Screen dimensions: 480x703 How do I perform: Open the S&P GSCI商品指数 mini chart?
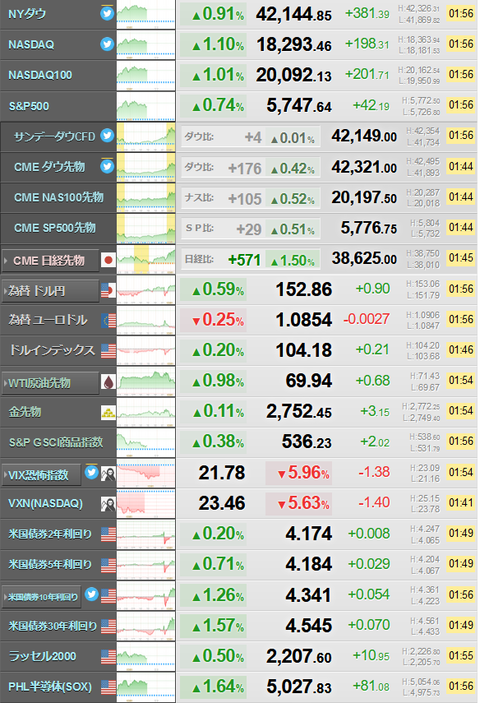click(146, 443)
